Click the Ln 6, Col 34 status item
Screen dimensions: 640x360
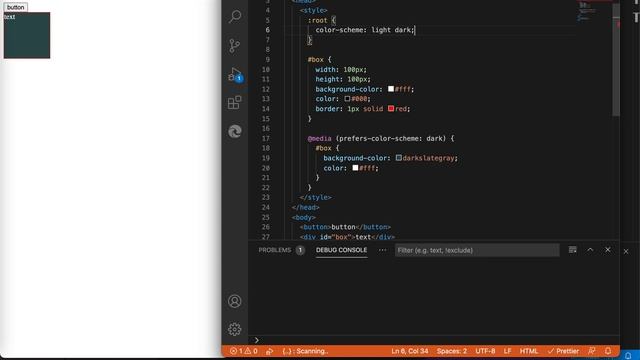pyautogui.click(x=410, y=351)
